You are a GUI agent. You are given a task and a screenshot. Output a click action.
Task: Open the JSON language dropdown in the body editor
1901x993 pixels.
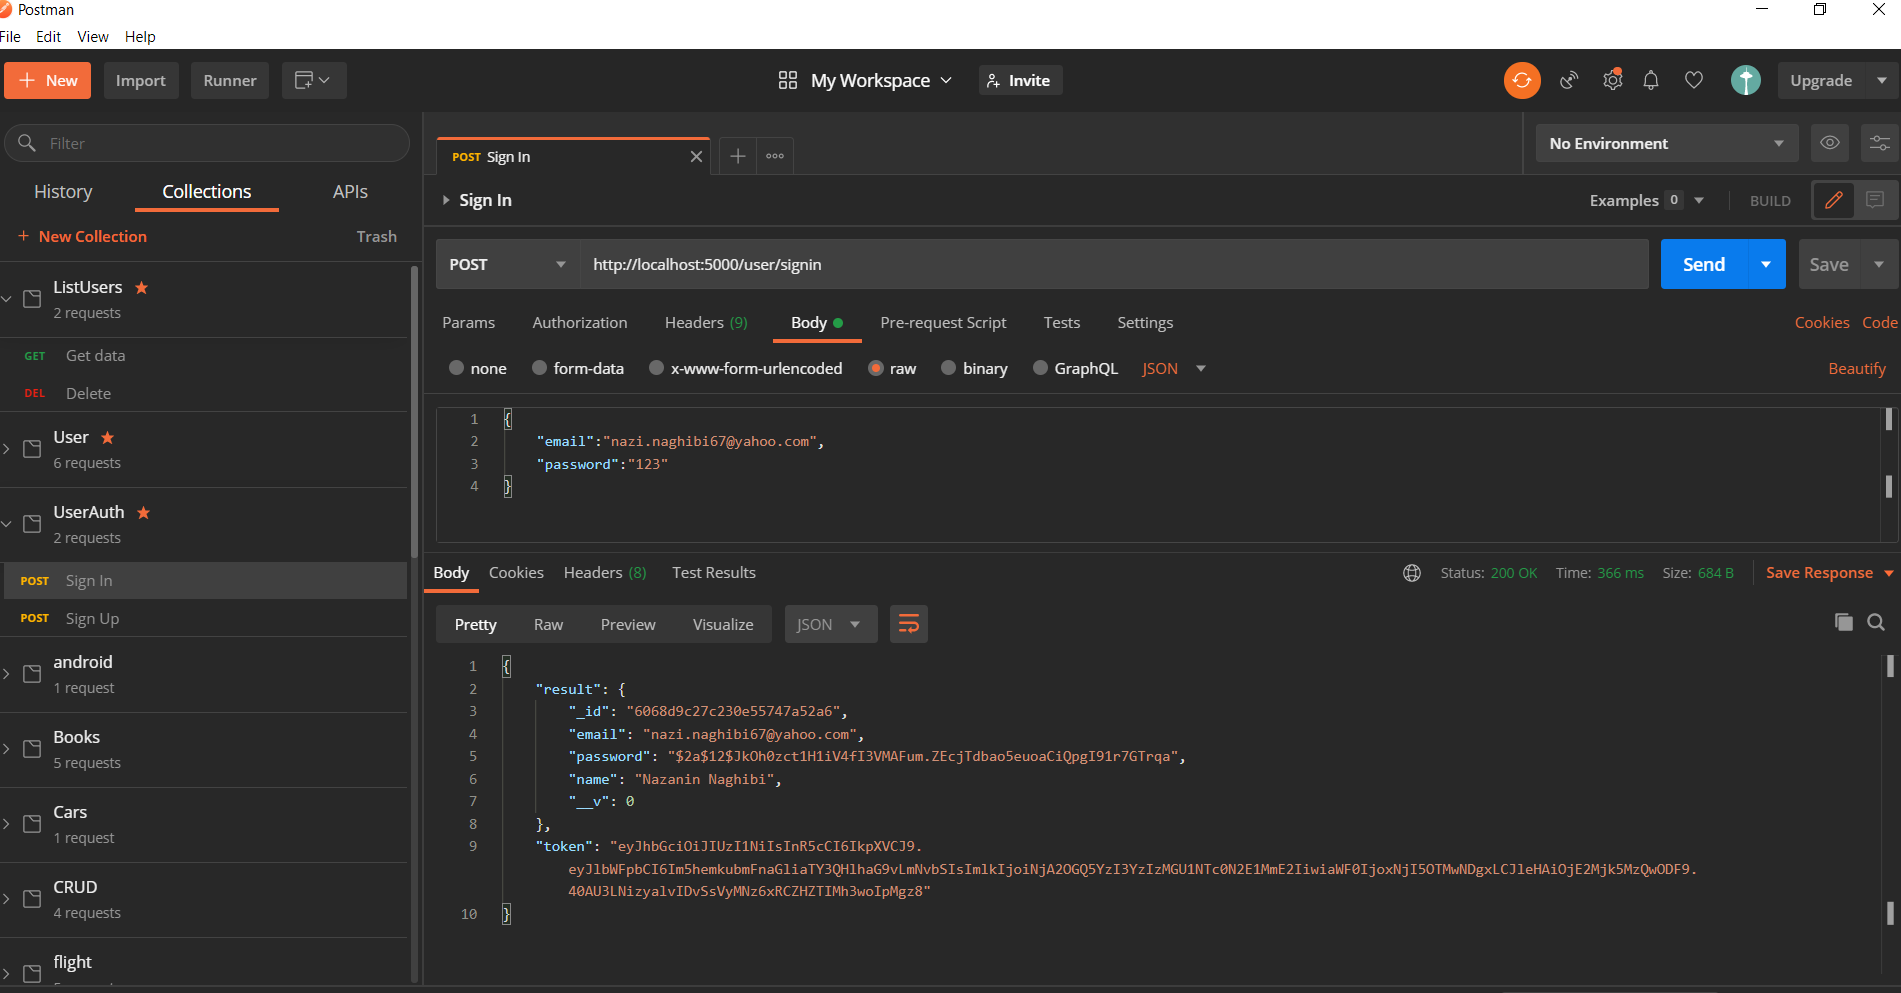pyautogui.click(x=1172, y=368)
